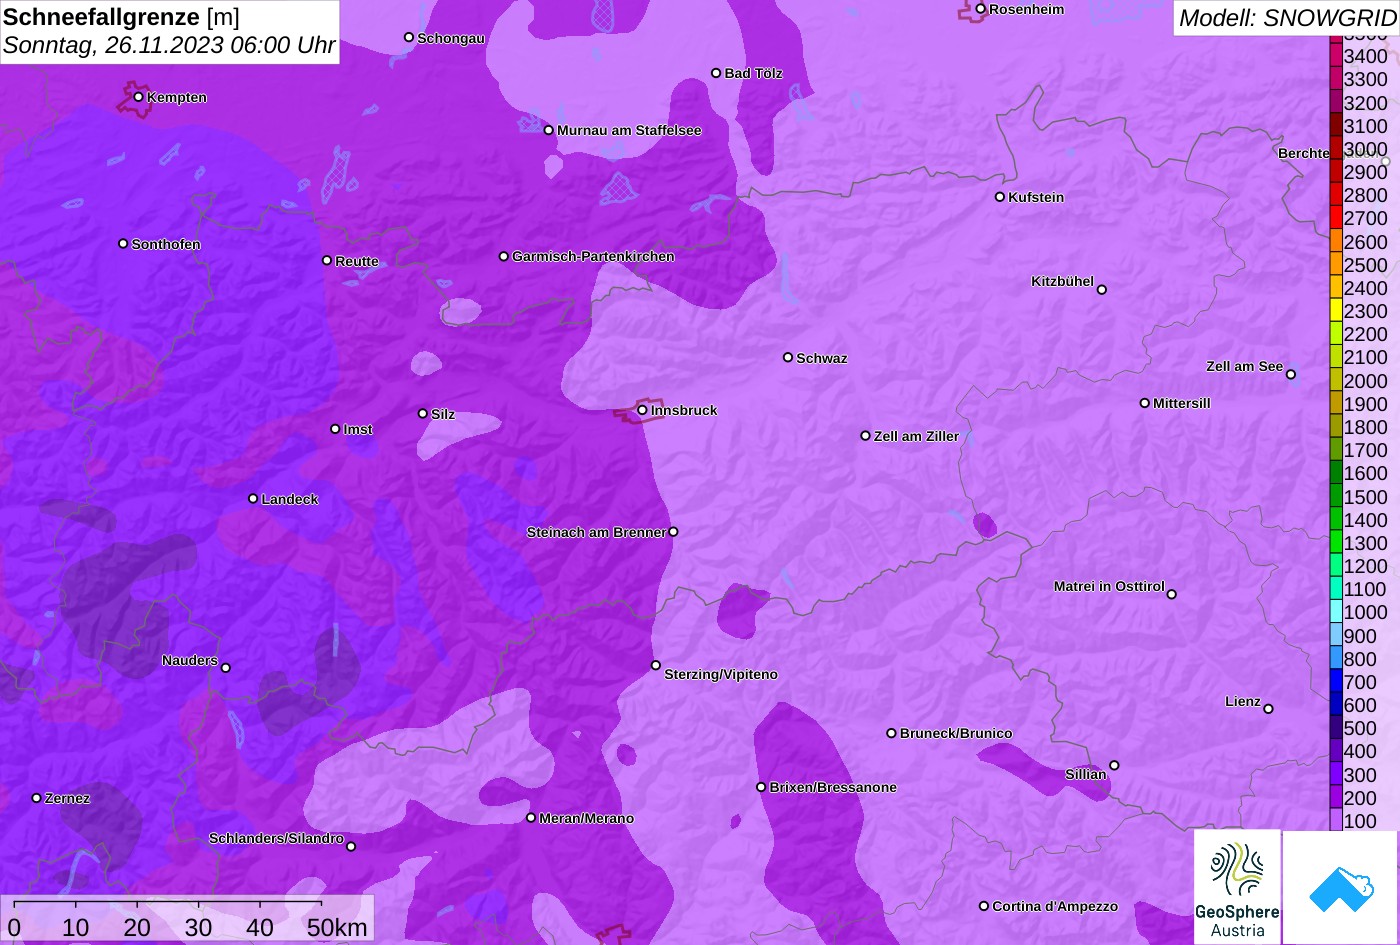Click the Zell am Ziller marker dot

coord(866,436)
